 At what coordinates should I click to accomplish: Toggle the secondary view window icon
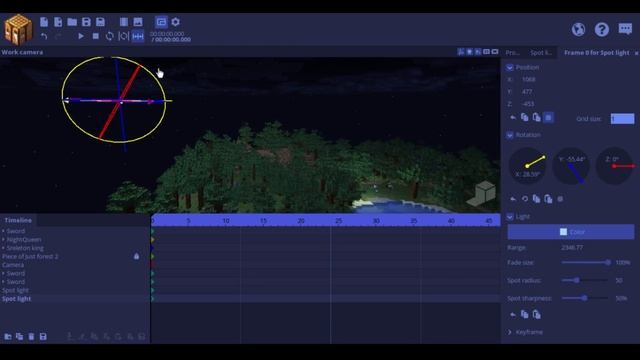(161, 22)
